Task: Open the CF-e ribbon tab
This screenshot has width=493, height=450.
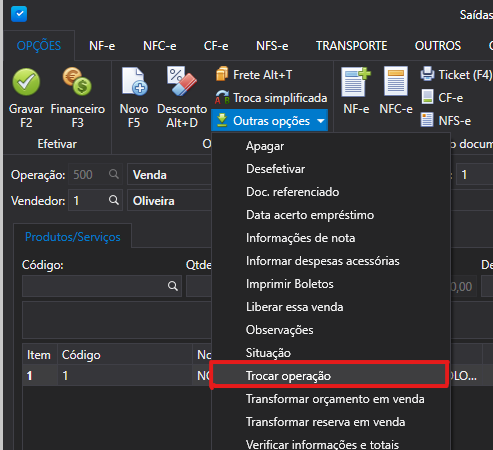Action: pos(216,46)
